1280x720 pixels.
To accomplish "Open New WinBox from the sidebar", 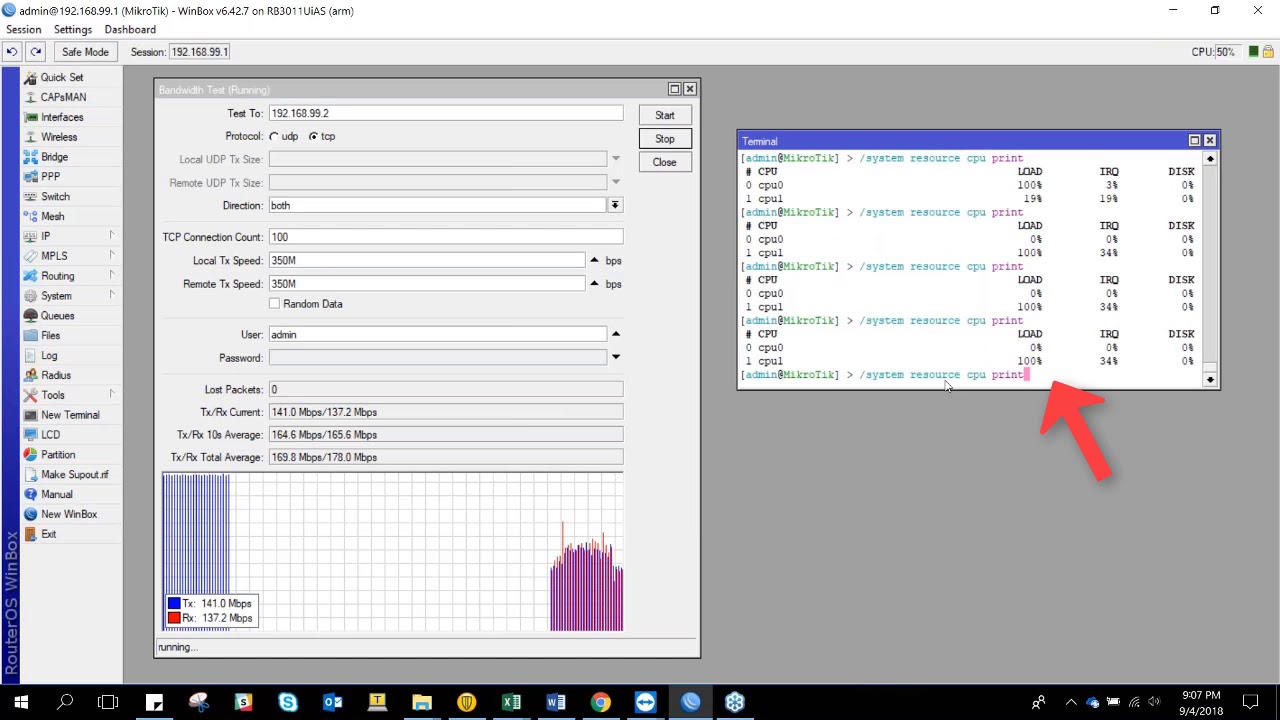I will [69, 514].
